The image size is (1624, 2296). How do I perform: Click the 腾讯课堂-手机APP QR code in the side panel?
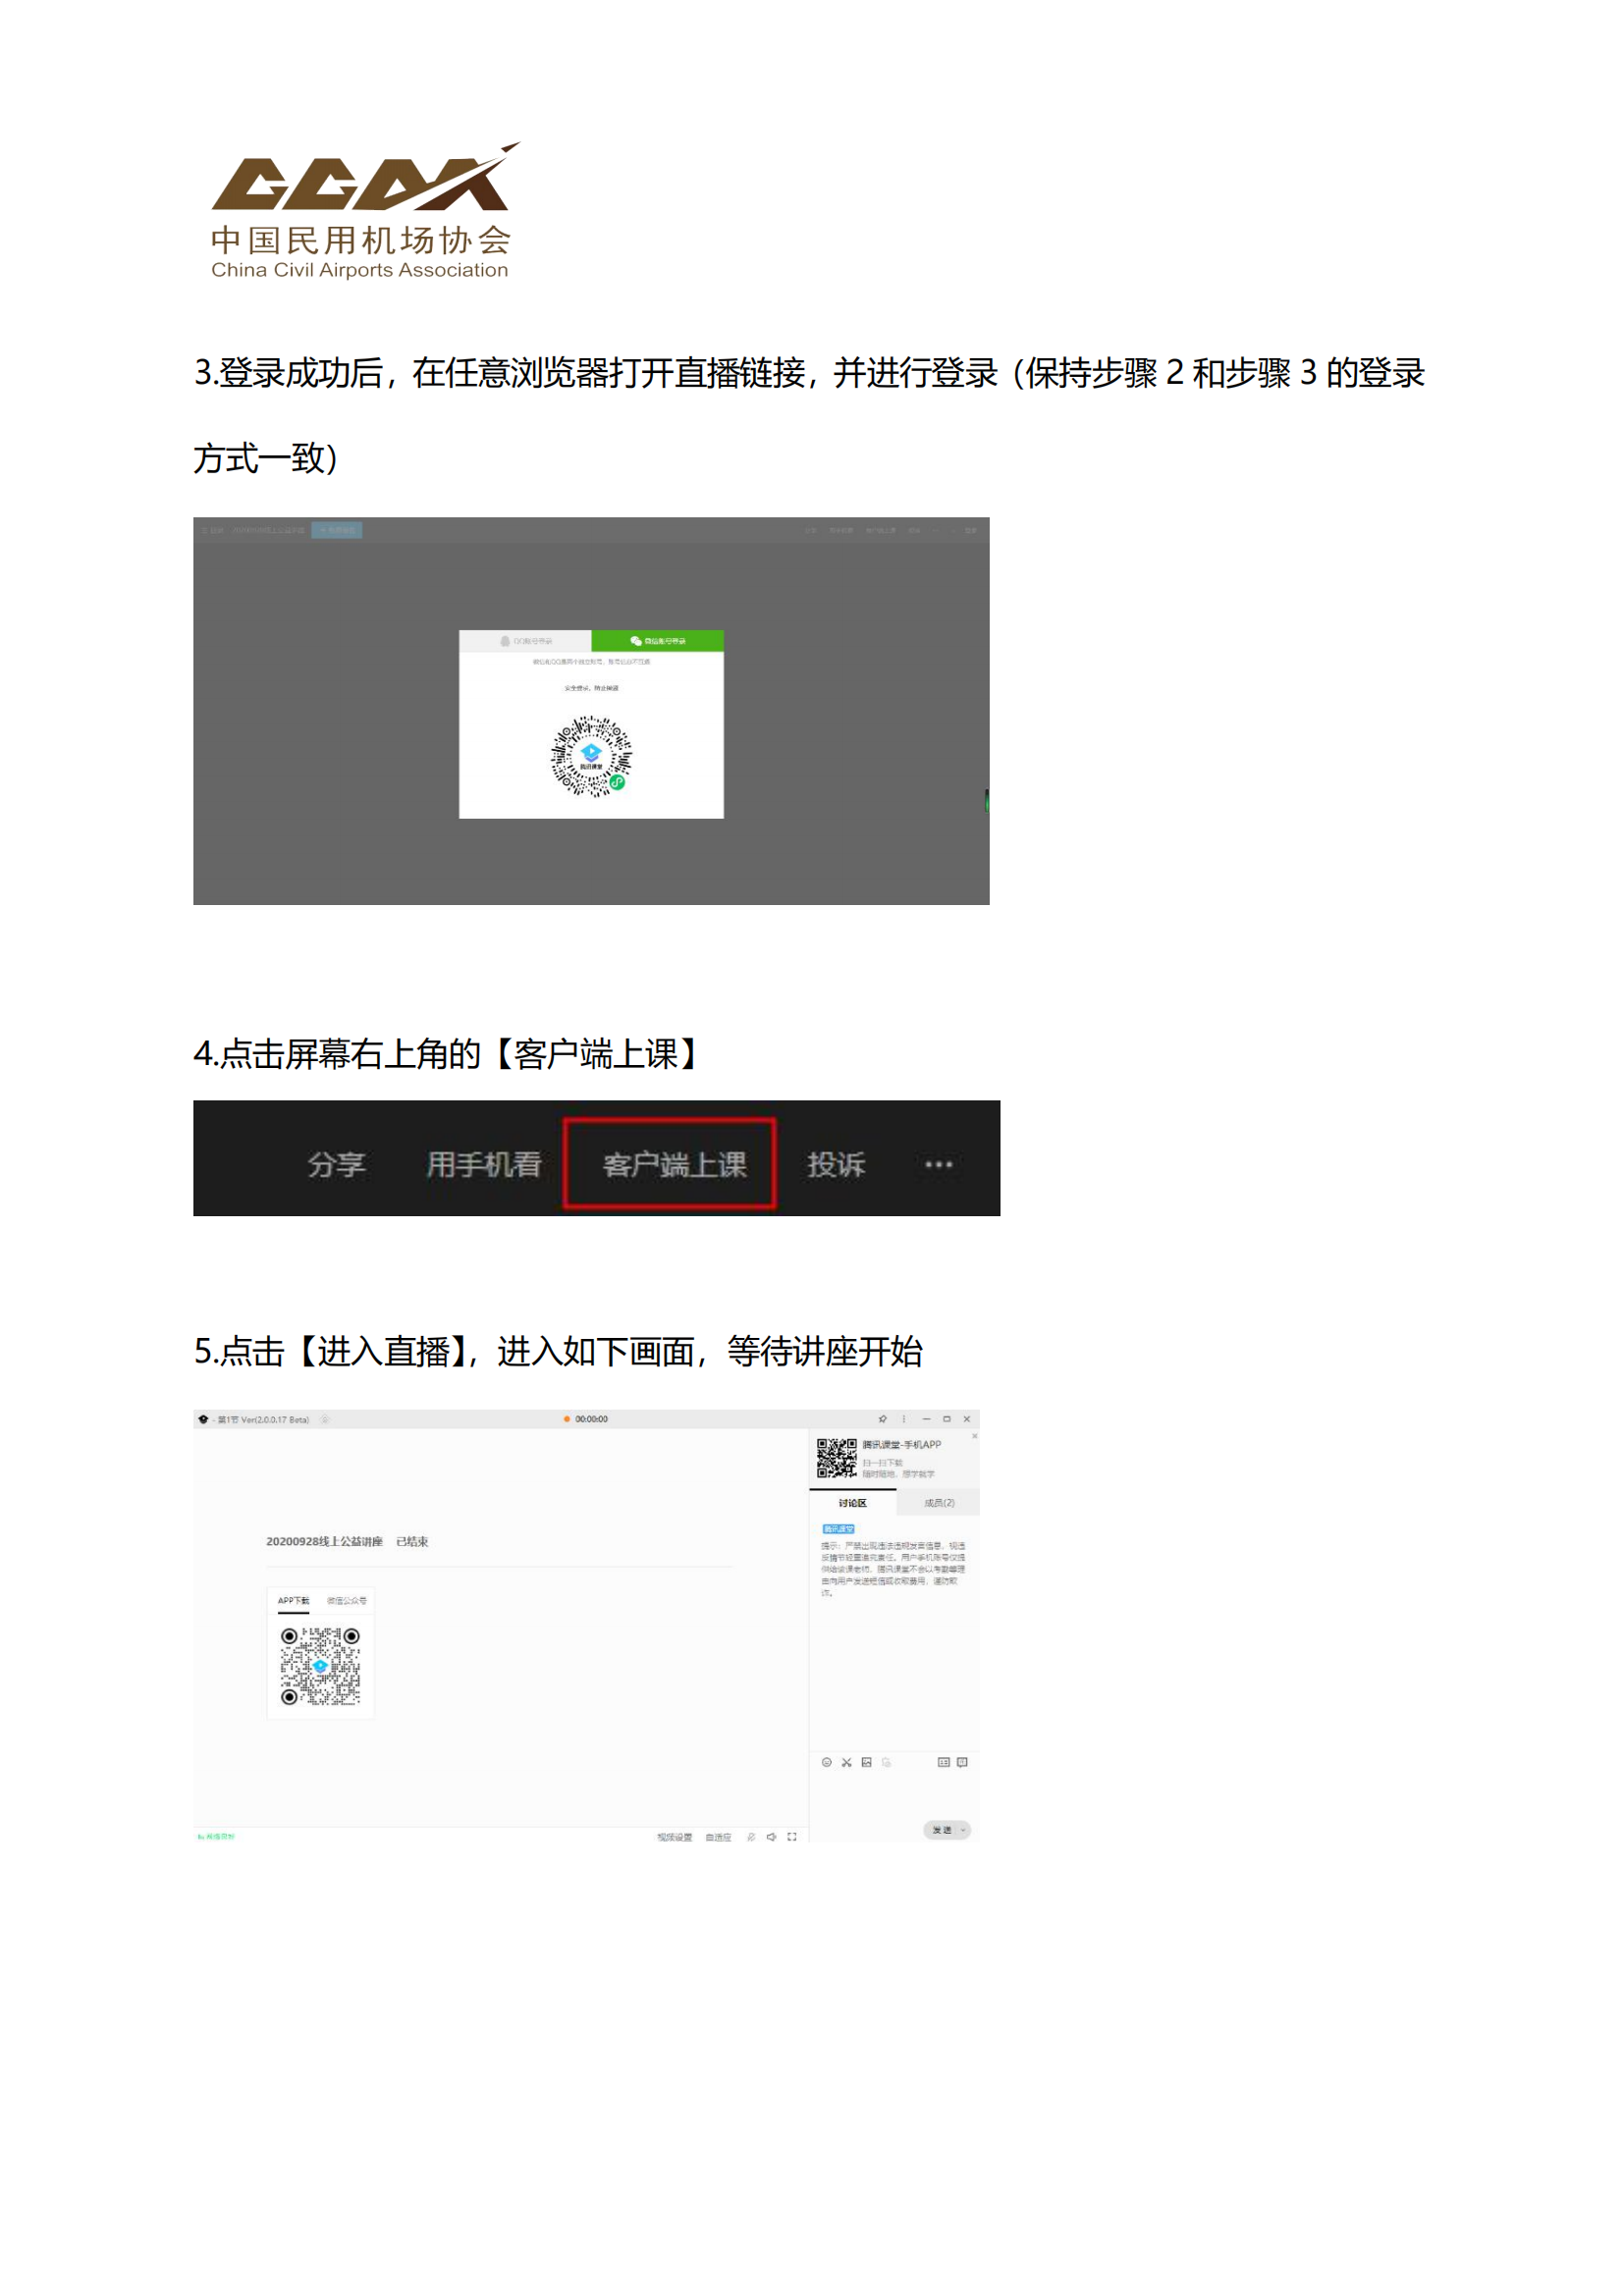(837, 1458)
